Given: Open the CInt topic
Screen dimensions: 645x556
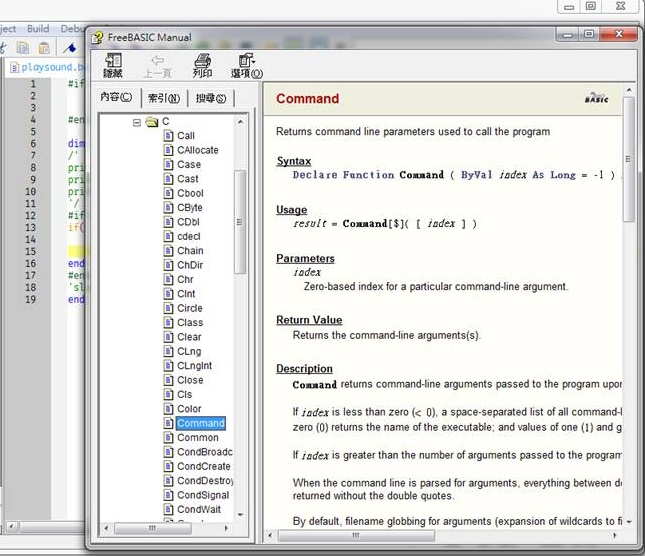Looking at the screenshot, I should pos(186,294).
